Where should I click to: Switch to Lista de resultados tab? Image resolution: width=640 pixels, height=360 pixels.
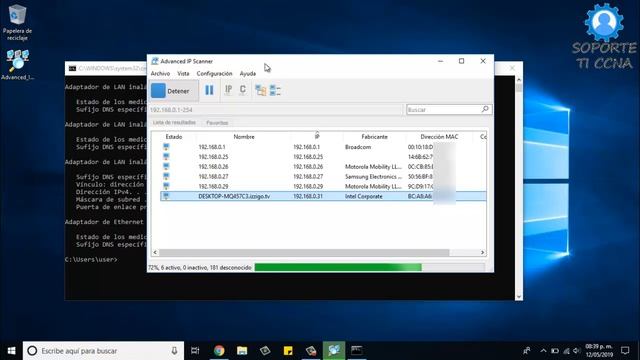pyautogui.click(x=174, y=122)
